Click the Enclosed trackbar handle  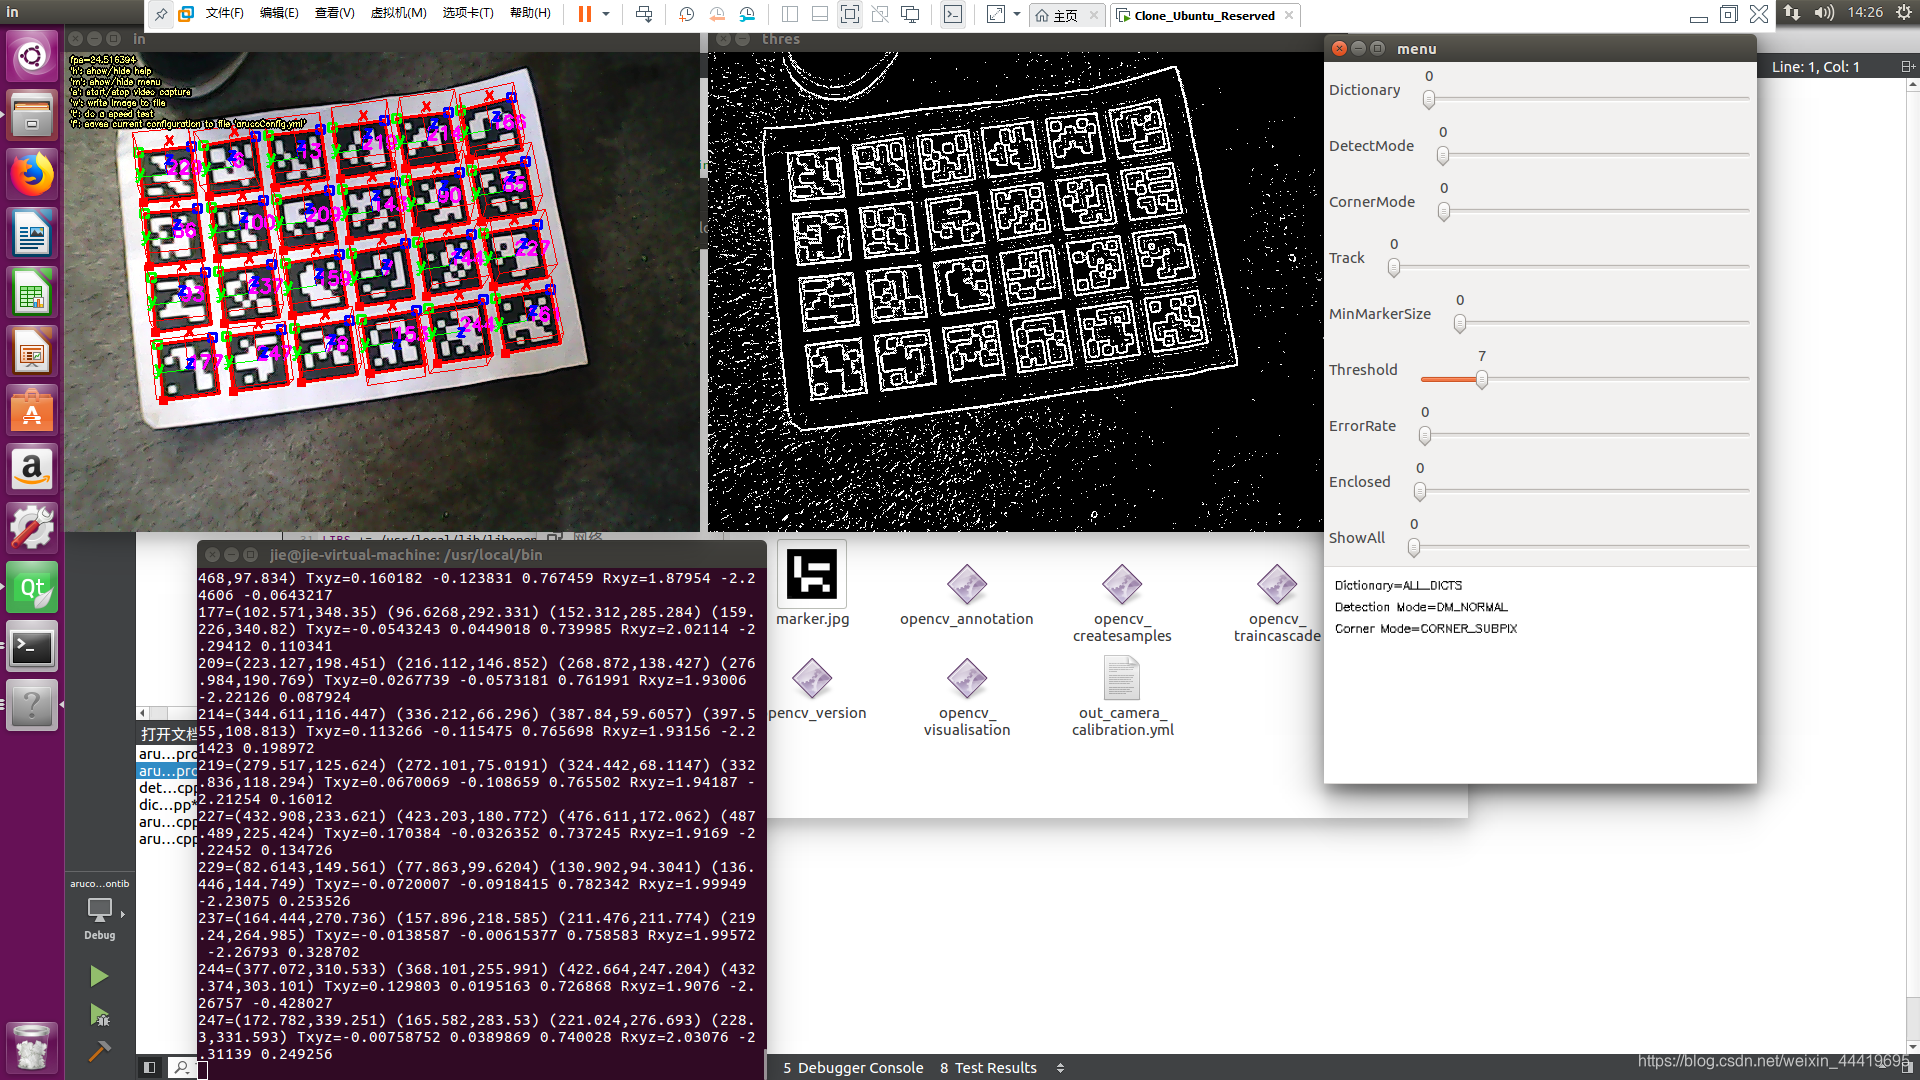click(x=1419, y=491)
